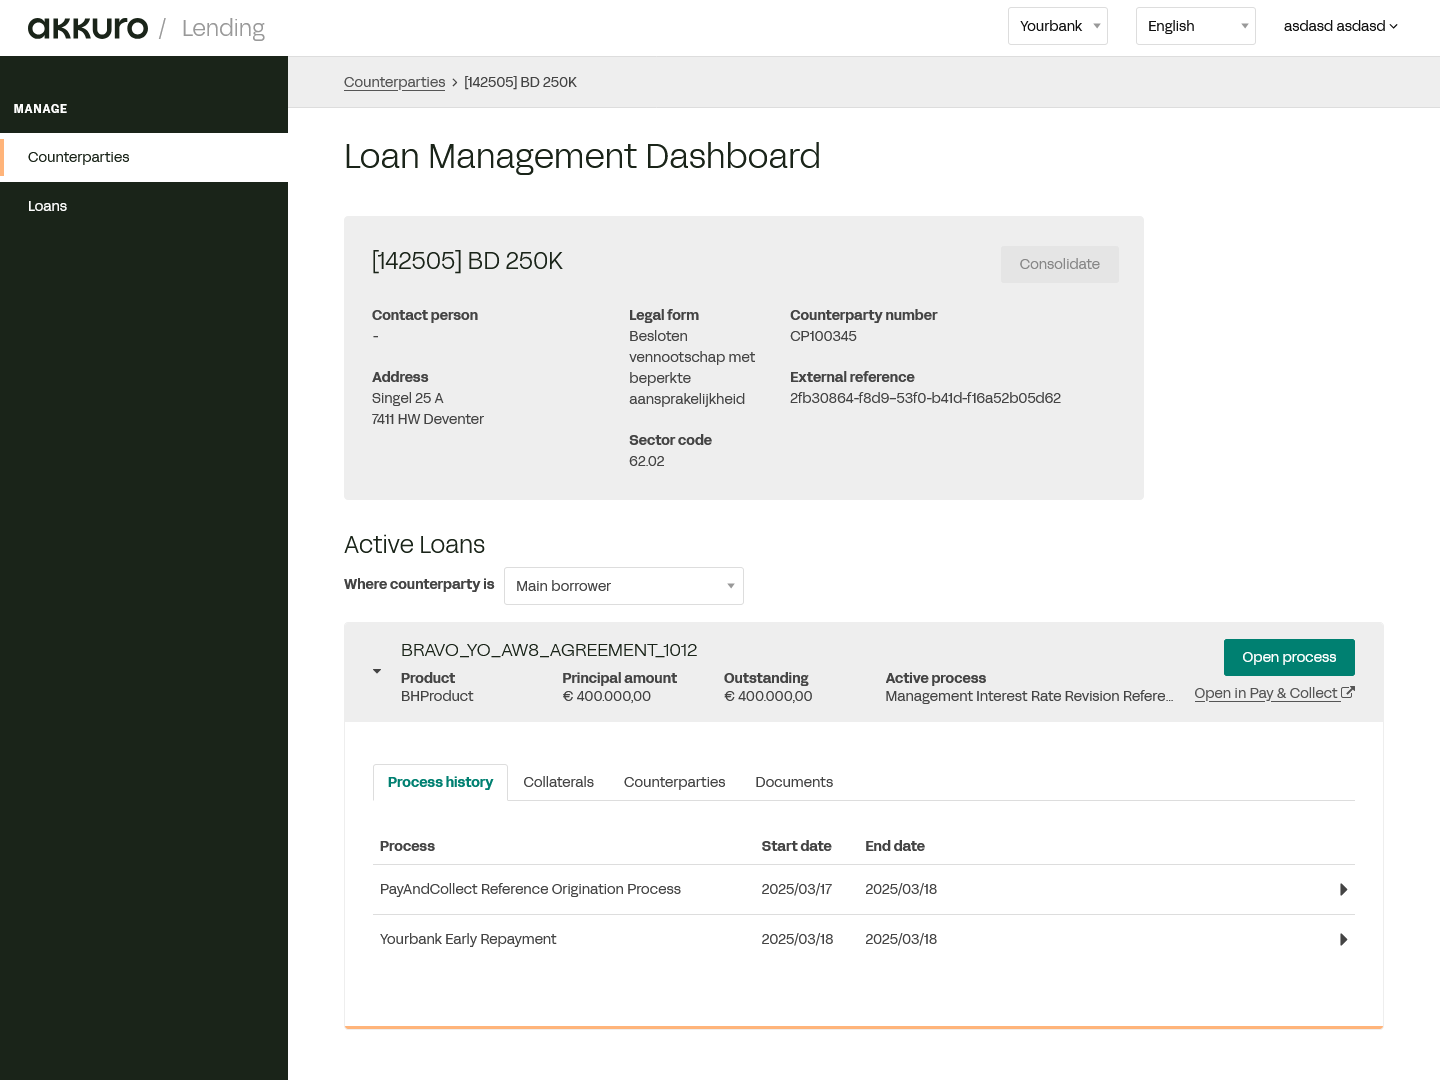This screenshot has height=1080, width=1440.
Task: Select Counterparties in the sidebar
Action: click(144, 157)
